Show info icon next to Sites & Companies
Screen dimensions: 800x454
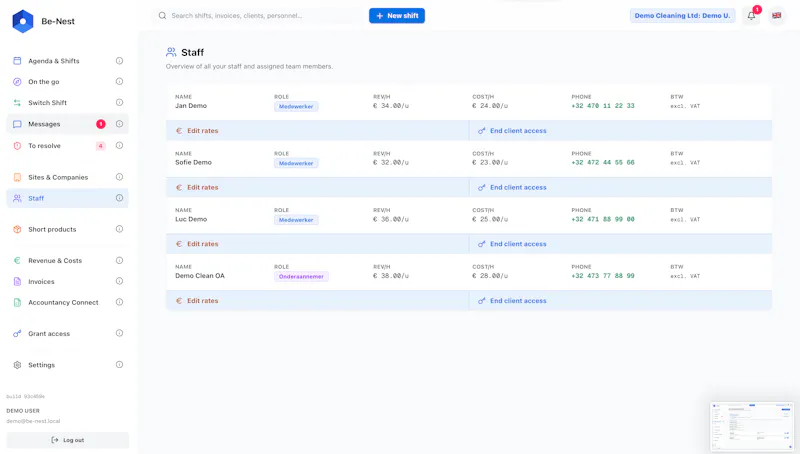(x=119, y=177)
